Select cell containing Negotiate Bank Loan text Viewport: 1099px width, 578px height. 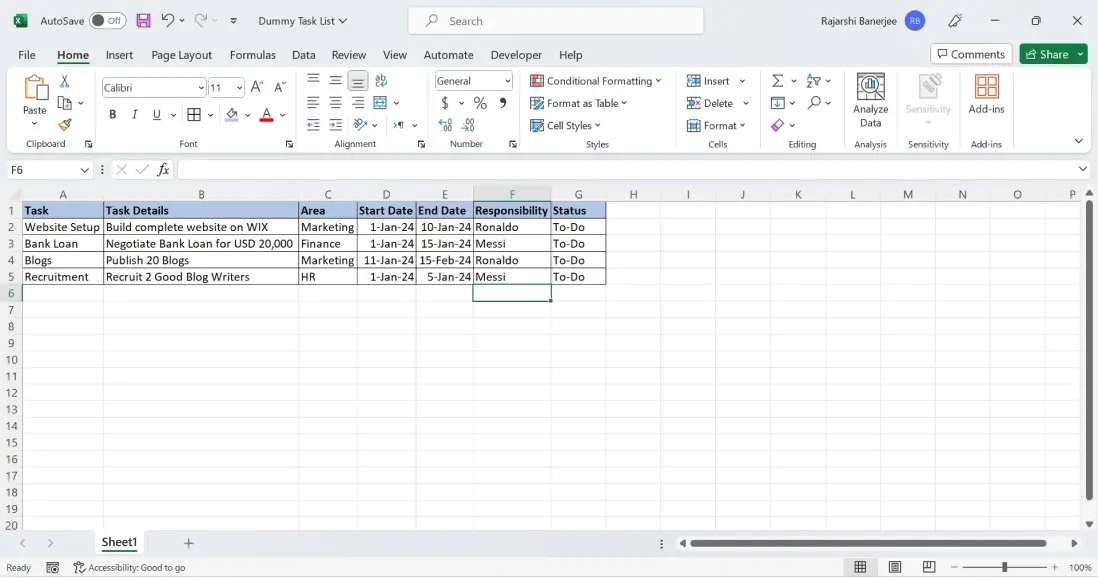tap(200, 244)
